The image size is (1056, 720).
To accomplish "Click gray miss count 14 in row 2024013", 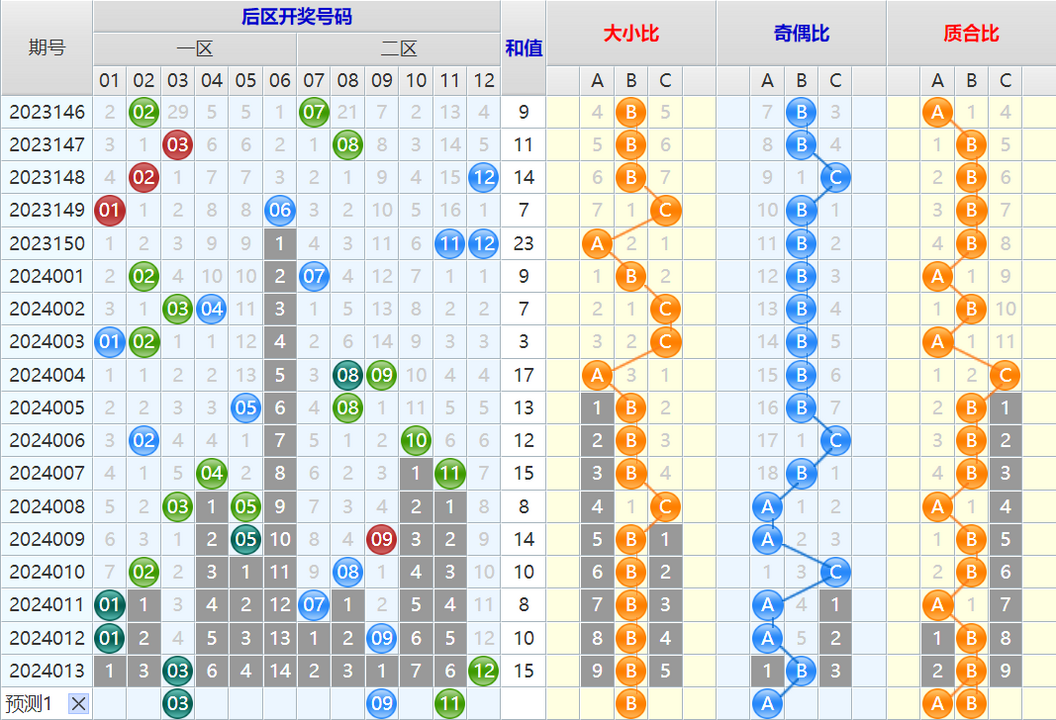I will [279, 671].
